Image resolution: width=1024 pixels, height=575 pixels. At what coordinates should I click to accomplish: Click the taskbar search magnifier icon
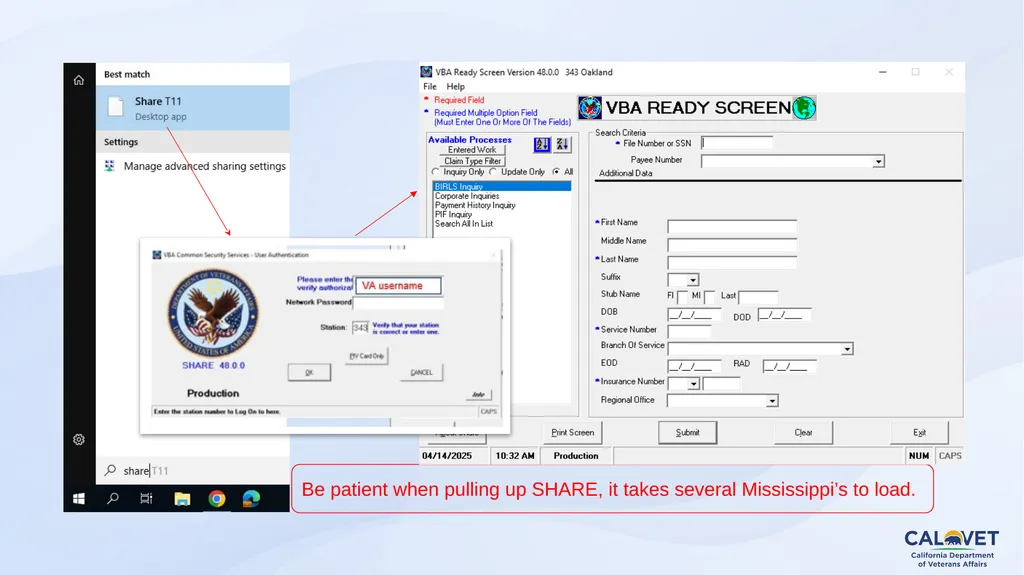tap(113, 499)
